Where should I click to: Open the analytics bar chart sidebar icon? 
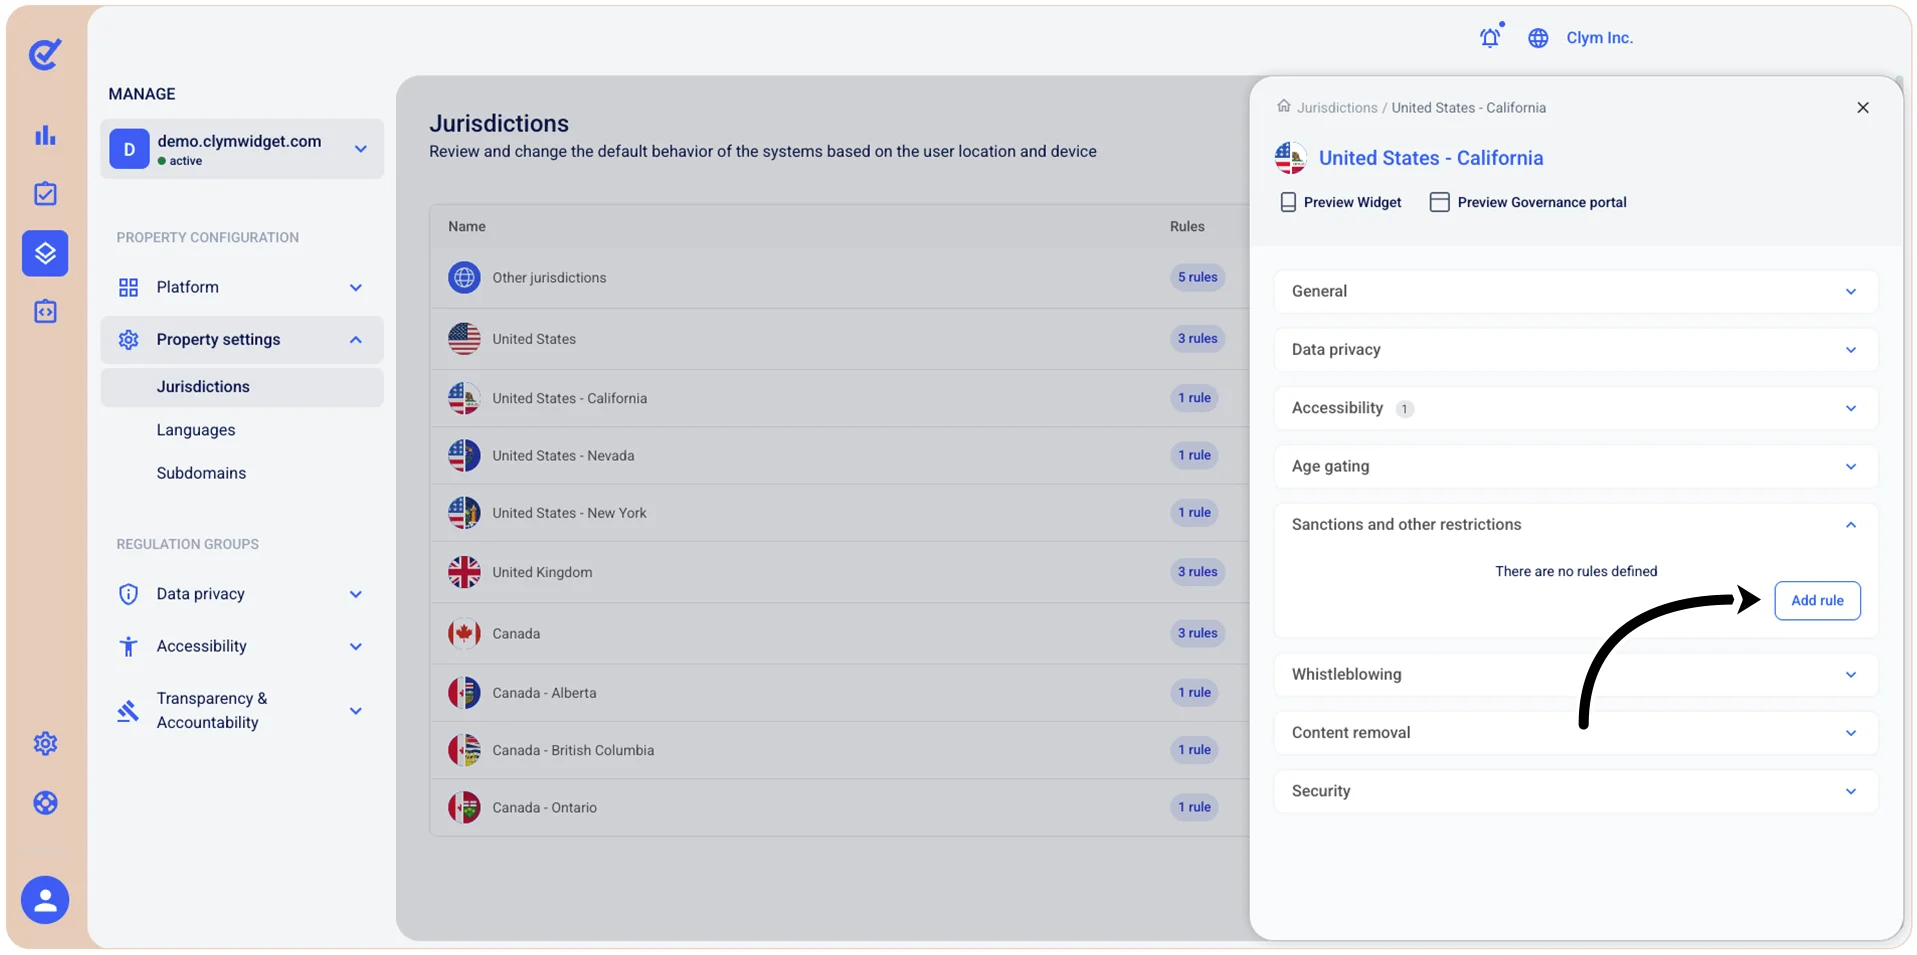click(45, 135)
